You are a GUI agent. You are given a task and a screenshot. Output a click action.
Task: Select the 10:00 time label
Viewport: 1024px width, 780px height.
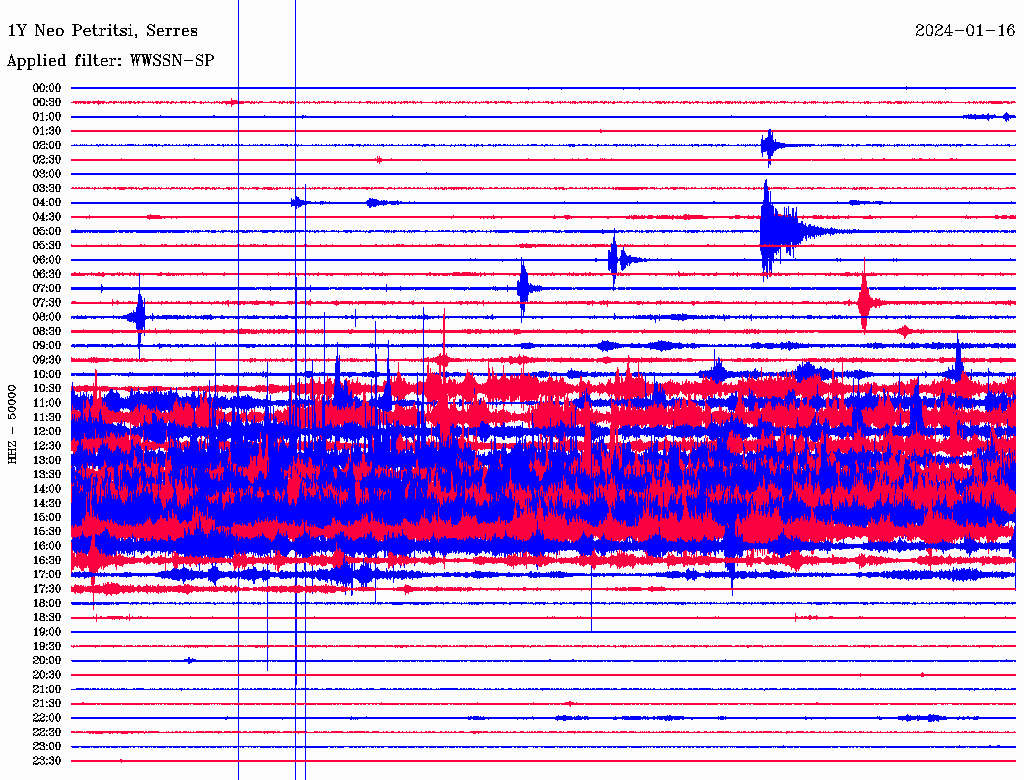(47, 374)
